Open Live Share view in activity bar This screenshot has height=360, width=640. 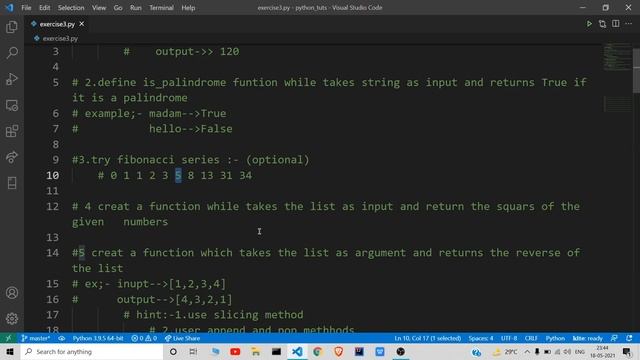(12, 157)
